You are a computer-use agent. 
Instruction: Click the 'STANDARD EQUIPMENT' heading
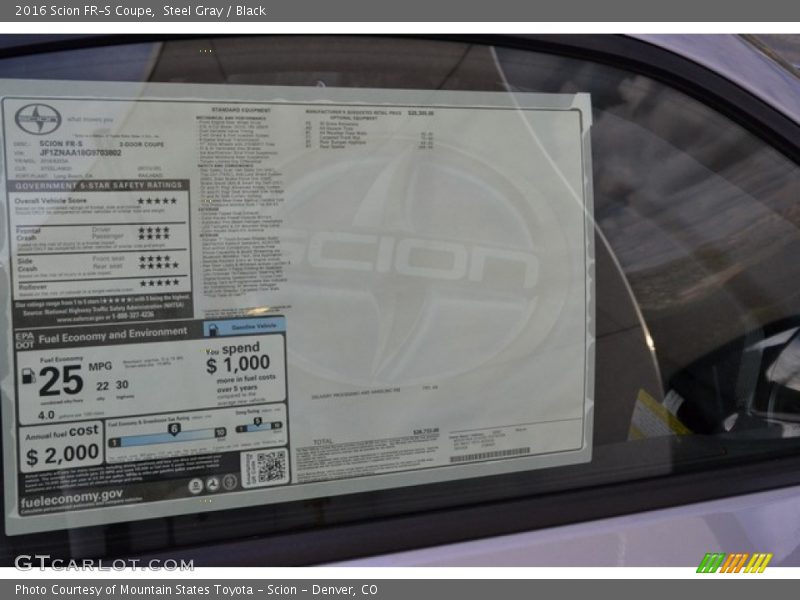pos(241,110)
